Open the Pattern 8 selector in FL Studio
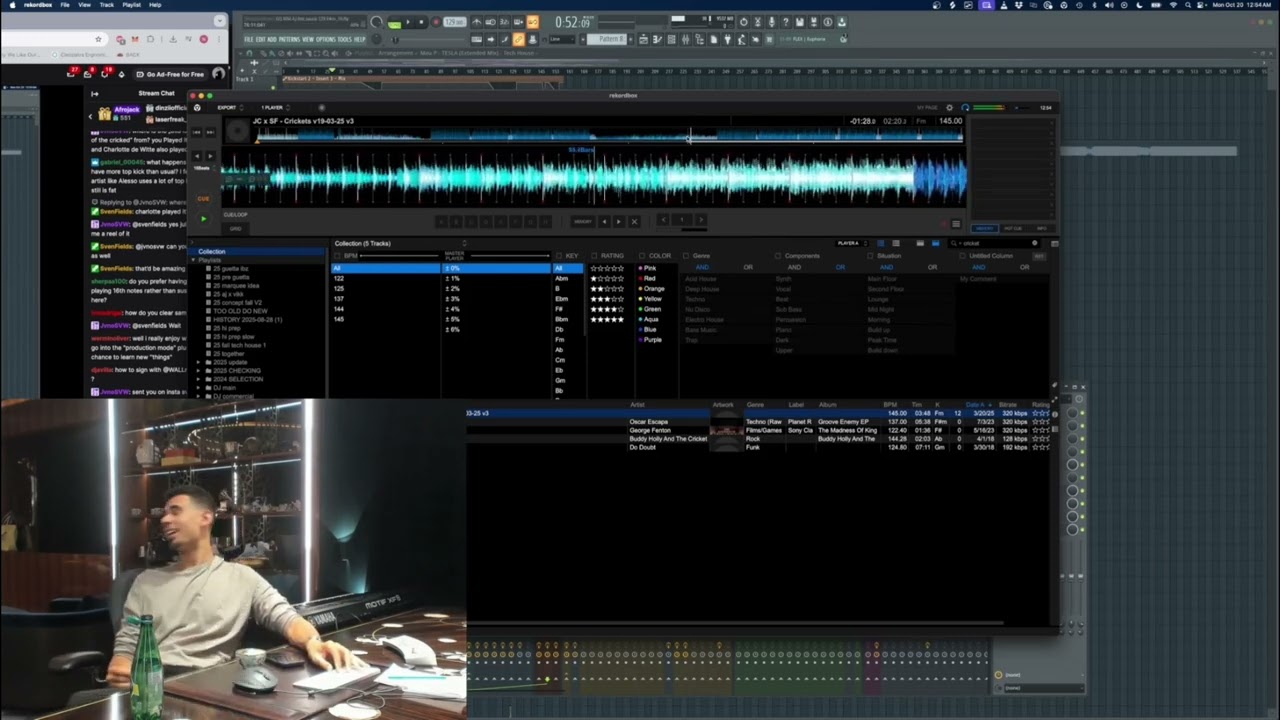Screen dimensions: 1280x720 (x=607, y=39)
